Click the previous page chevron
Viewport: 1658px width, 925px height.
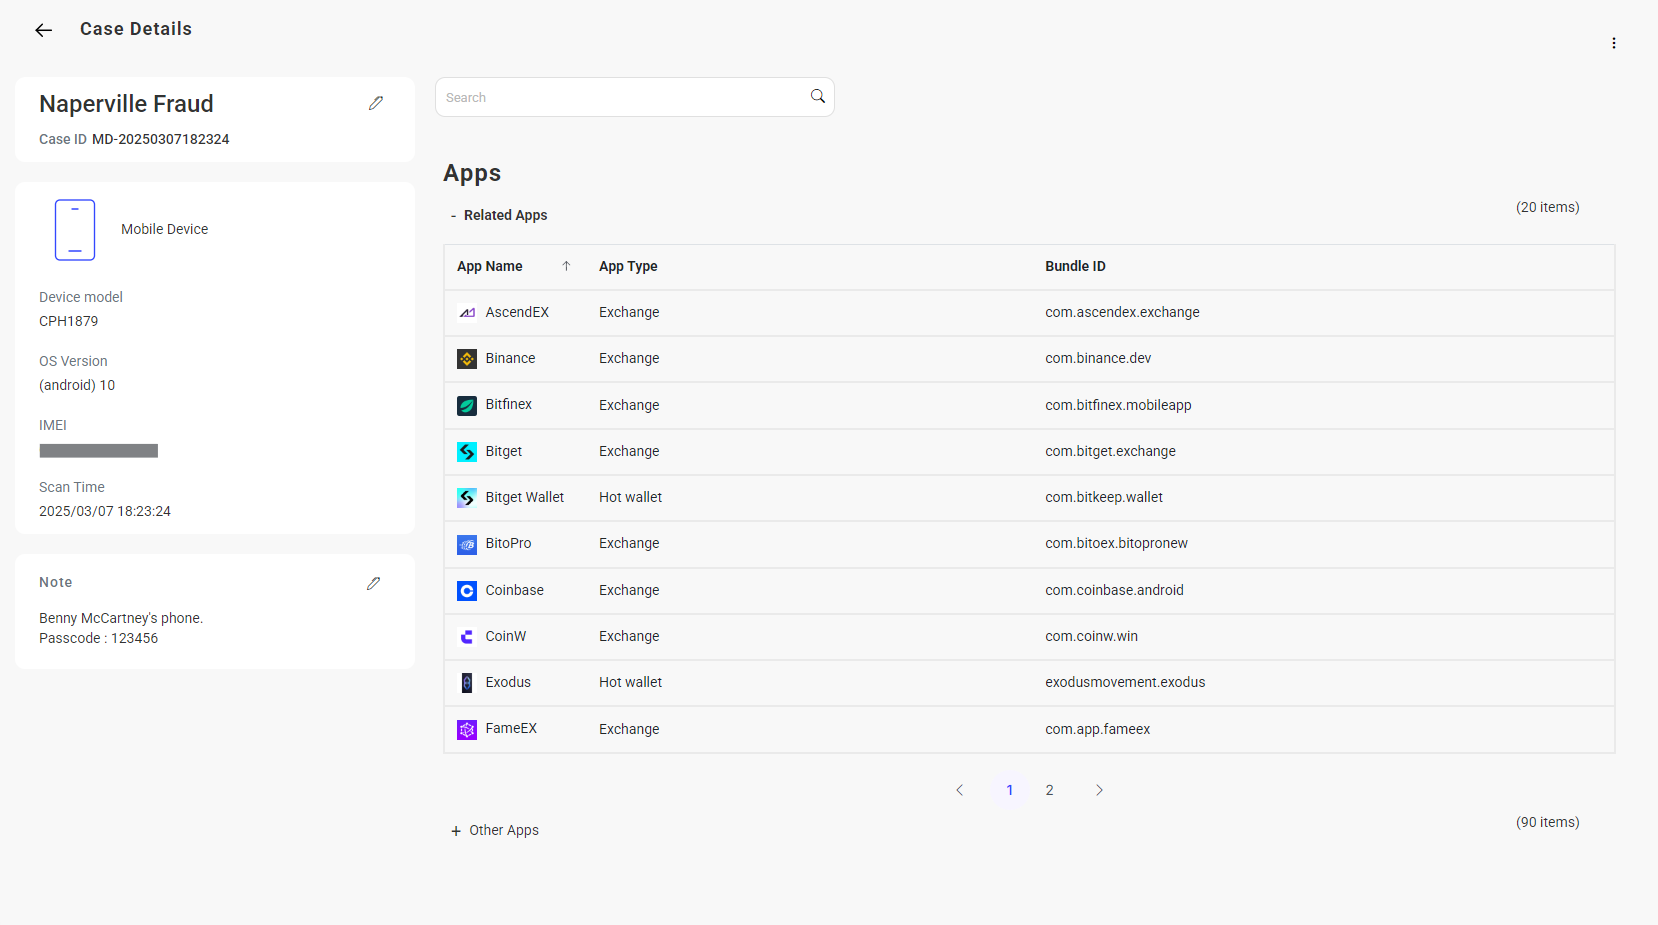[x=960, y=790]
